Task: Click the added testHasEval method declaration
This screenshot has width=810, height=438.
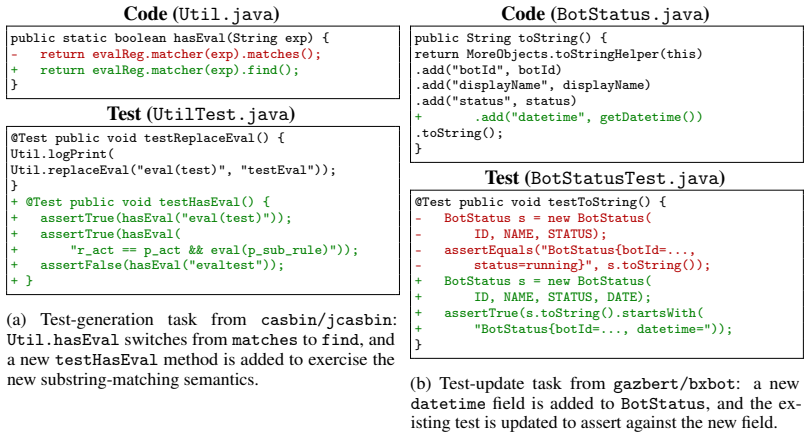Action: tap(140, 202)
